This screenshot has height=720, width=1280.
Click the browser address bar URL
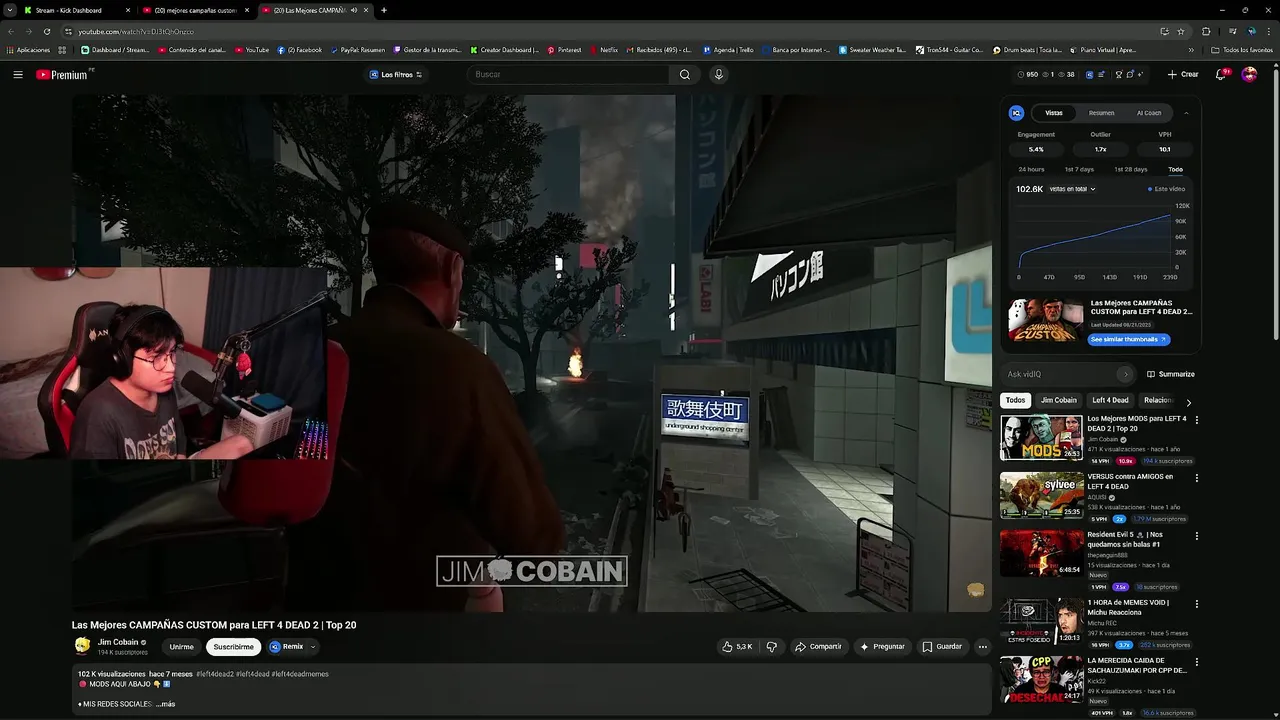click(x=136, y=31)
